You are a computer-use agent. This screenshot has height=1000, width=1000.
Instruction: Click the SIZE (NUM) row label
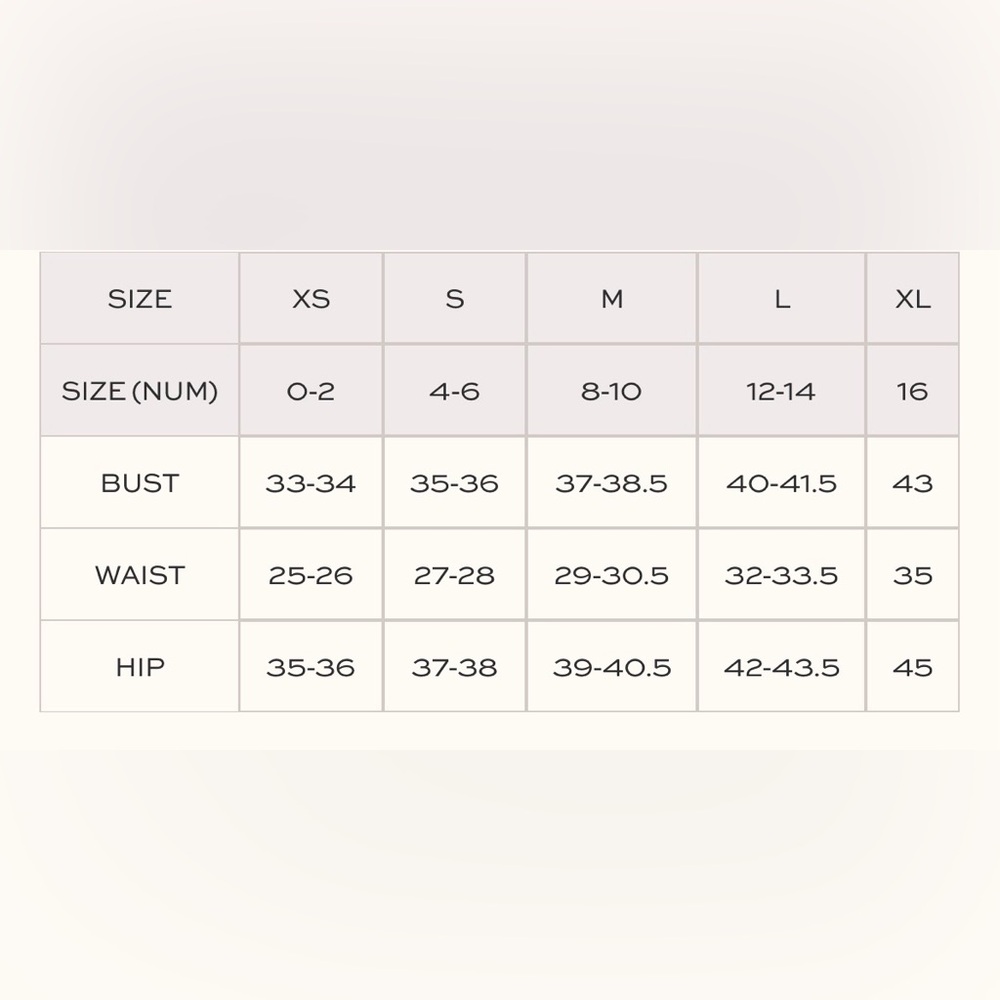click(x=140, y=391)
